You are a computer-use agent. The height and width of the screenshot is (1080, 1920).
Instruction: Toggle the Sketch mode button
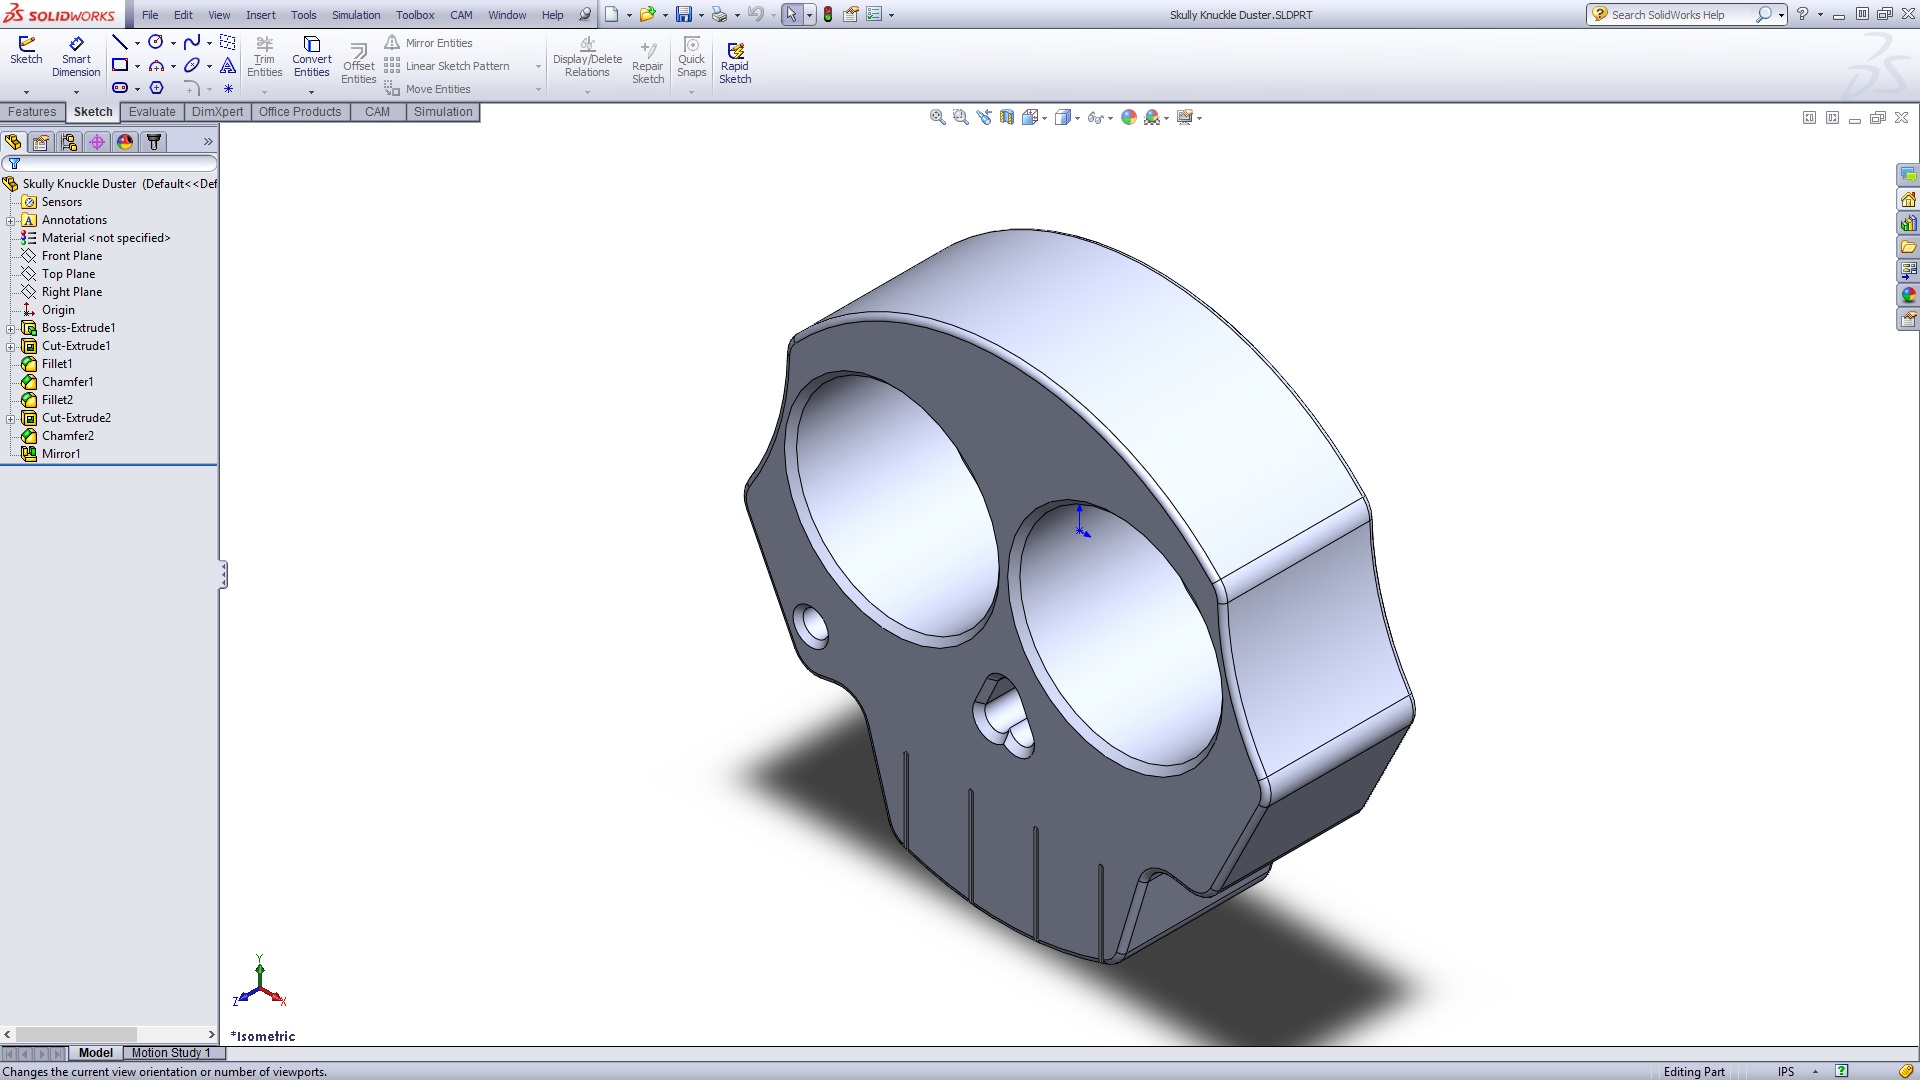26,51
